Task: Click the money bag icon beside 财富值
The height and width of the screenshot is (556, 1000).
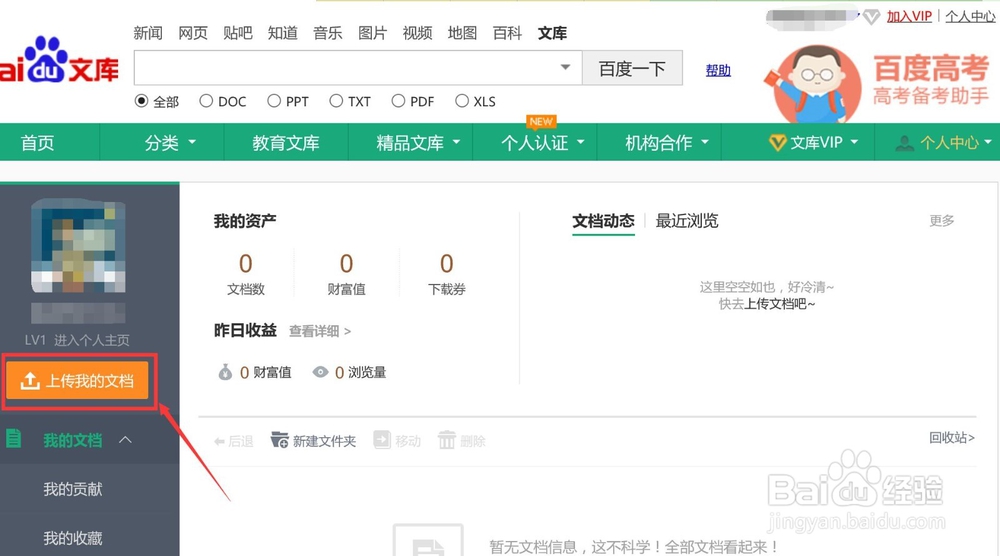Action: coord(225,372)
